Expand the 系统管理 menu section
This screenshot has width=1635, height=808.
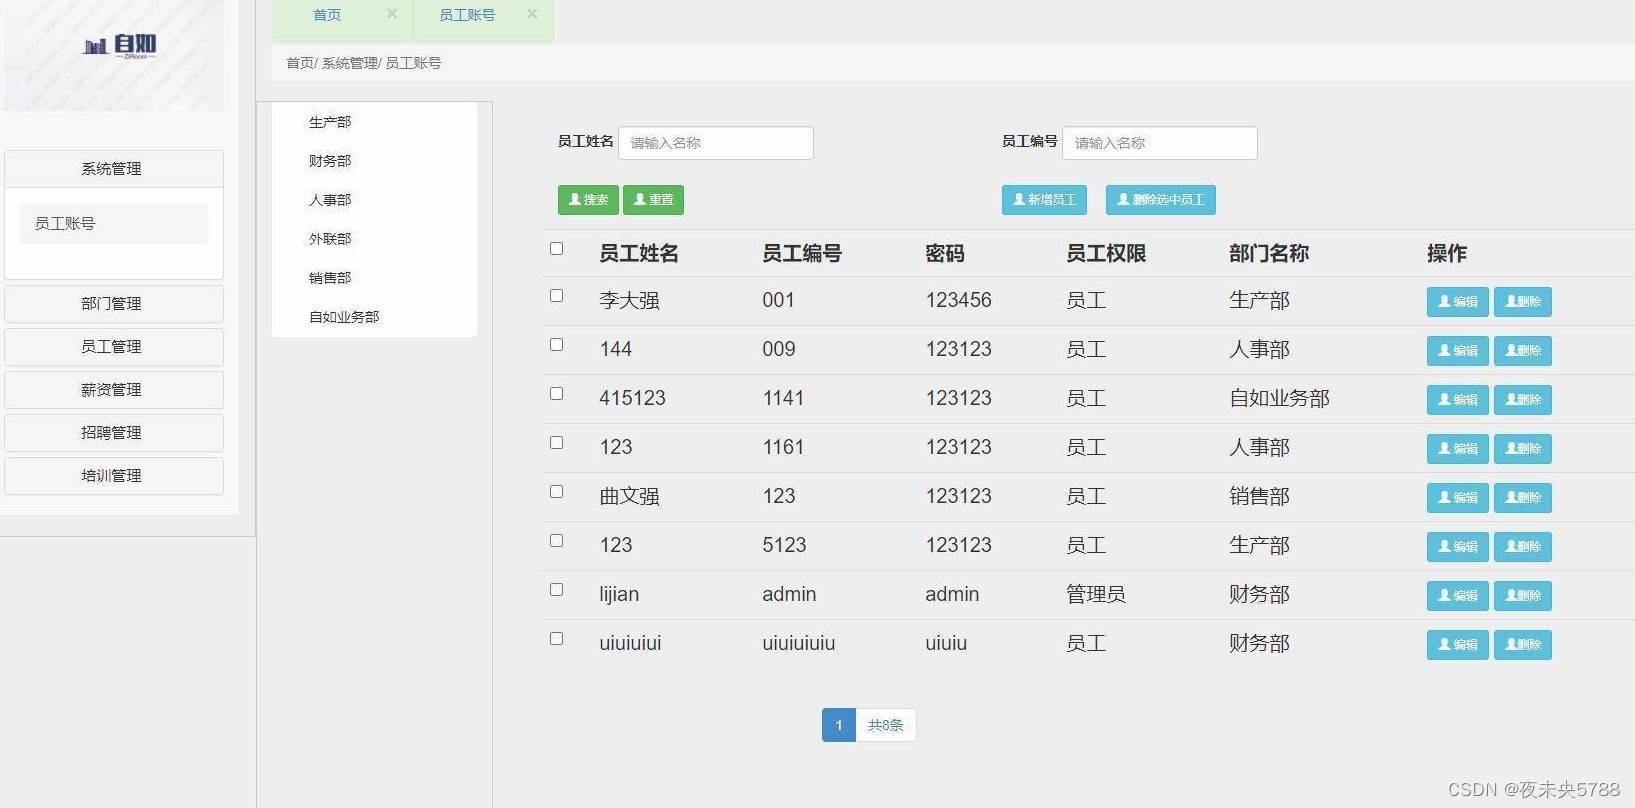(114, 169)
